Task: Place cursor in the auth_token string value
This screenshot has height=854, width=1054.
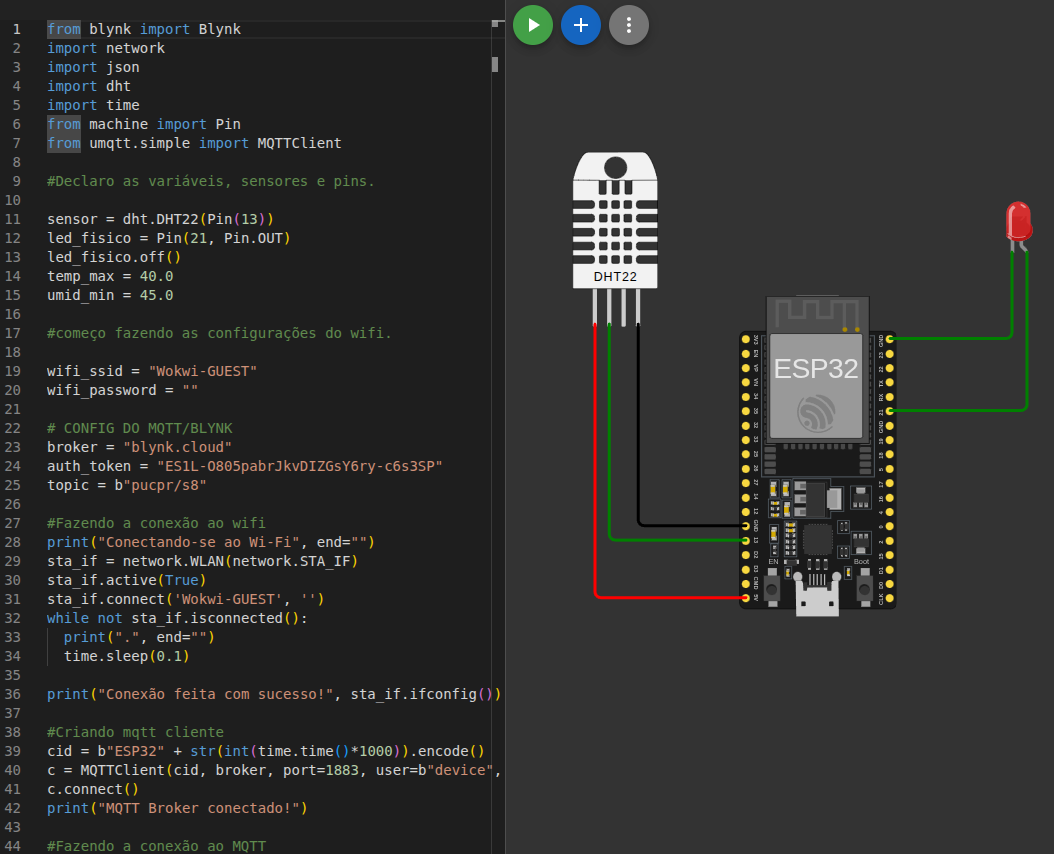Action: pos(299,466)
